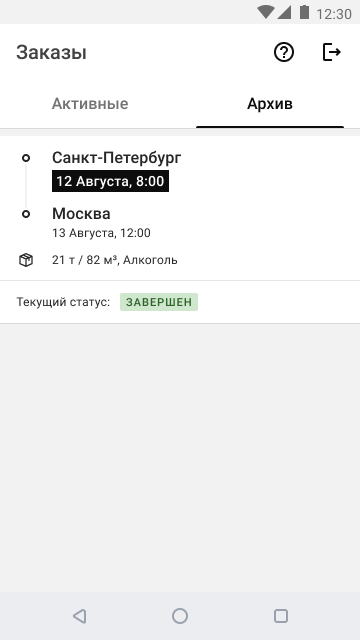Tap the Wi-Fi status icon
Image resolution: width=360 pixels, height=640 pixels.
pyautogui.click(x=265, y=13)
